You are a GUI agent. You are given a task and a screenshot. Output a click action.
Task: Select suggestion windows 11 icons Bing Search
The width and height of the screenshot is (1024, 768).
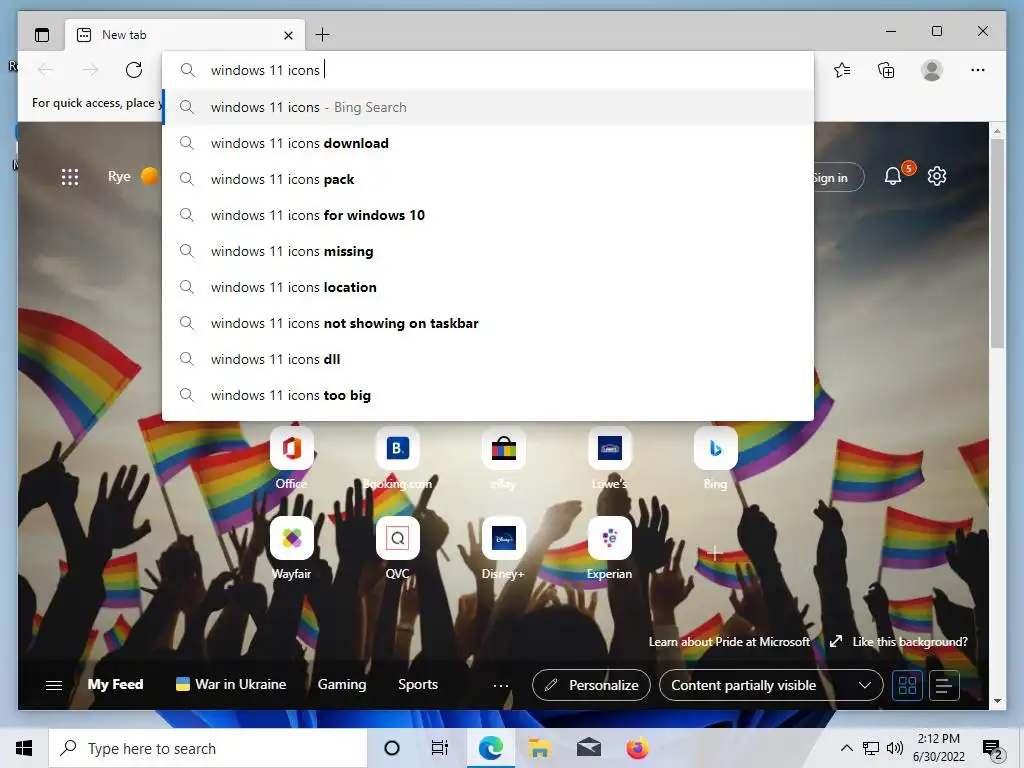488,107
